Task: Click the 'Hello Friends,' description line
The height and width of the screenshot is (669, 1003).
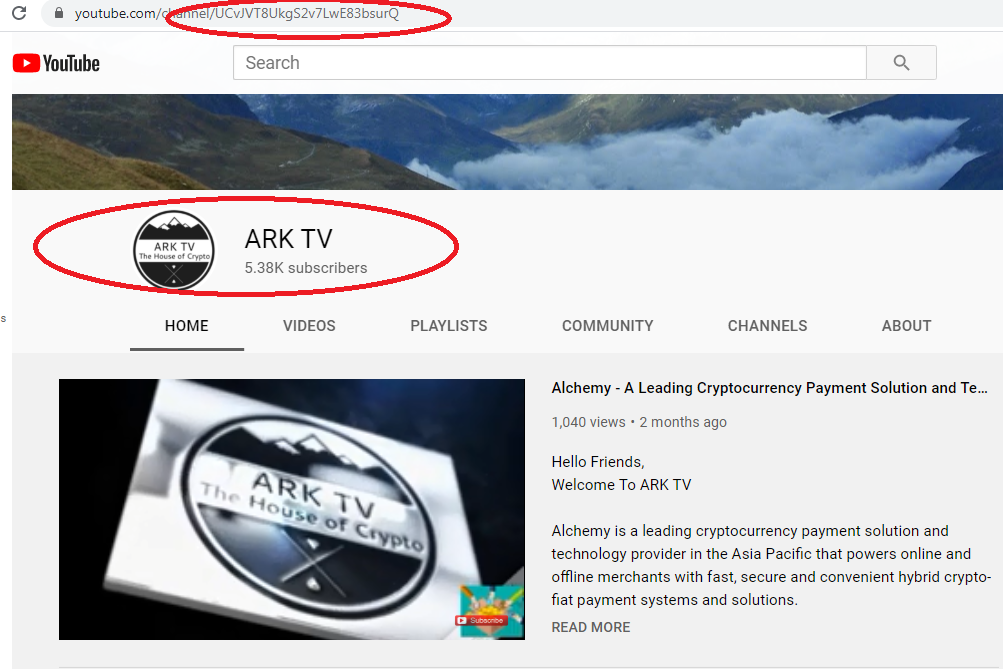Action: point(598,462)
